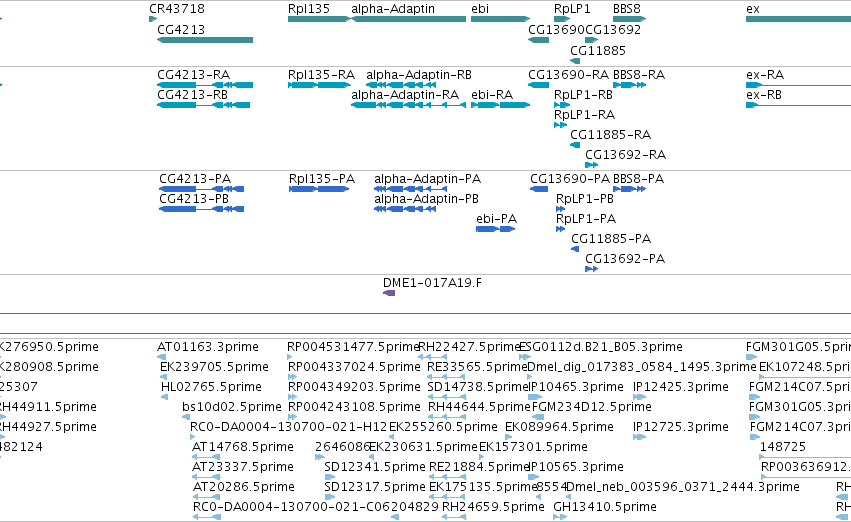
Task: Click the BBS8-PA protein label
Action: point(638,179)
